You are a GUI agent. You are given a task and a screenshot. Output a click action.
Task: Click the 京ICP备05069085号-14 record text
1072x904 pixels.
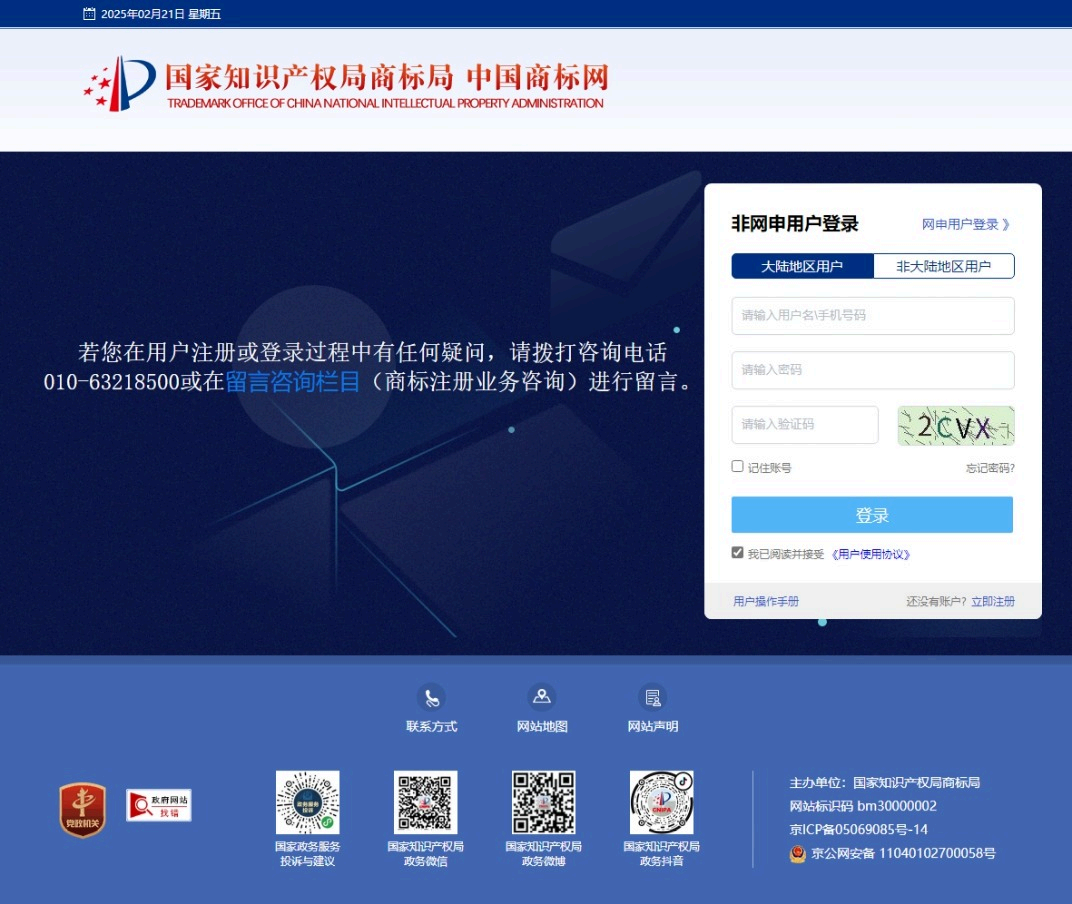click(859, 829)
